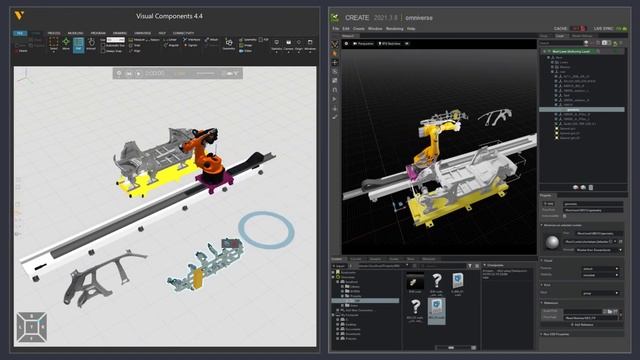The width and height of the screenshot is (640, 360).
Task: Open the RTX Real-time renderer dropdown
Action: 389,44
